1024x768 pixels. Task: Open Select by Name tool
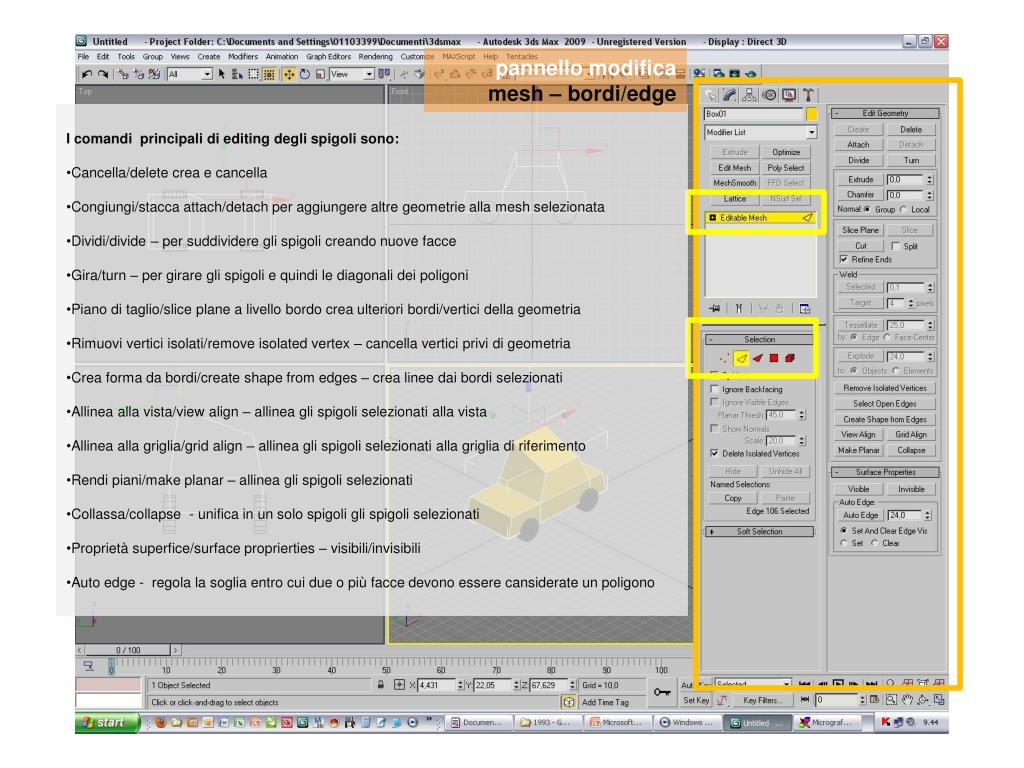237,74
